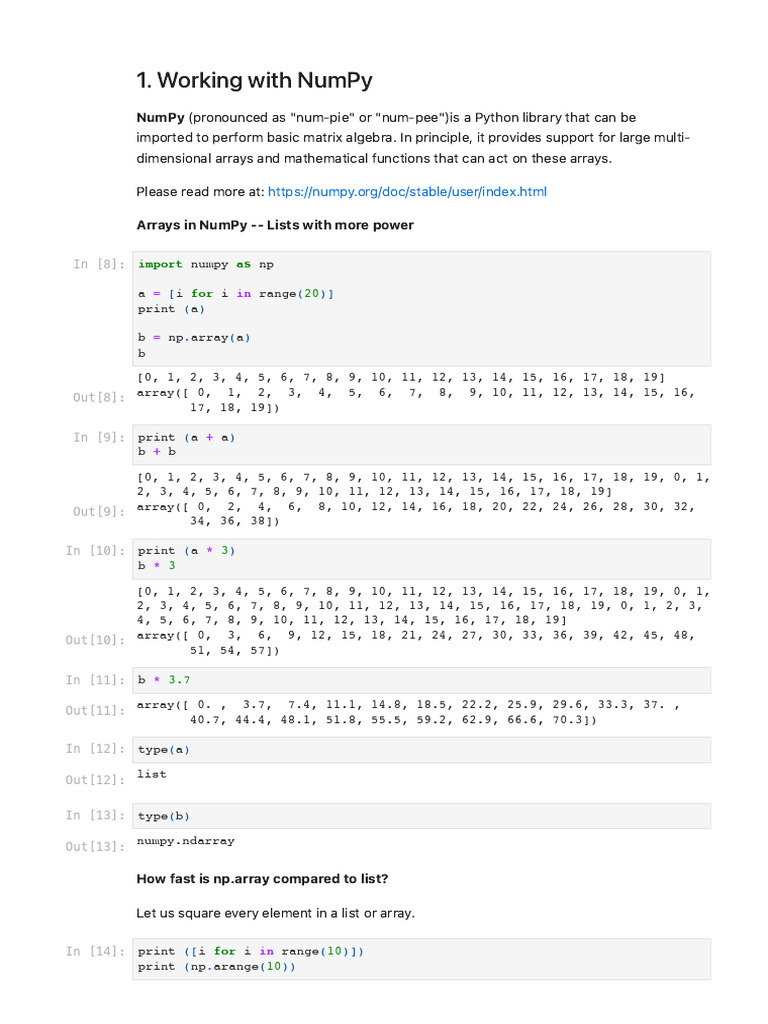The width and height of the screenshot is (768, 1024).
Task: Open the numpy.org user guide link
Action: coord(407,192)
